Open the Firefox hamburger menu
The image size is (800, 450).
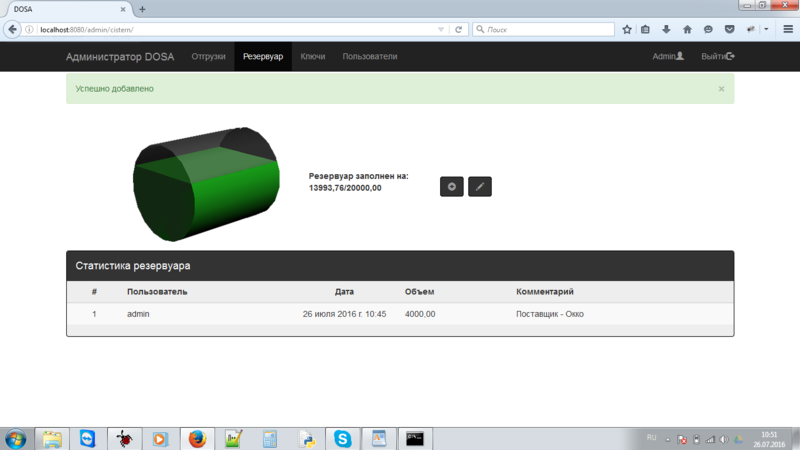pyautogui.click(x=787, y=29)
